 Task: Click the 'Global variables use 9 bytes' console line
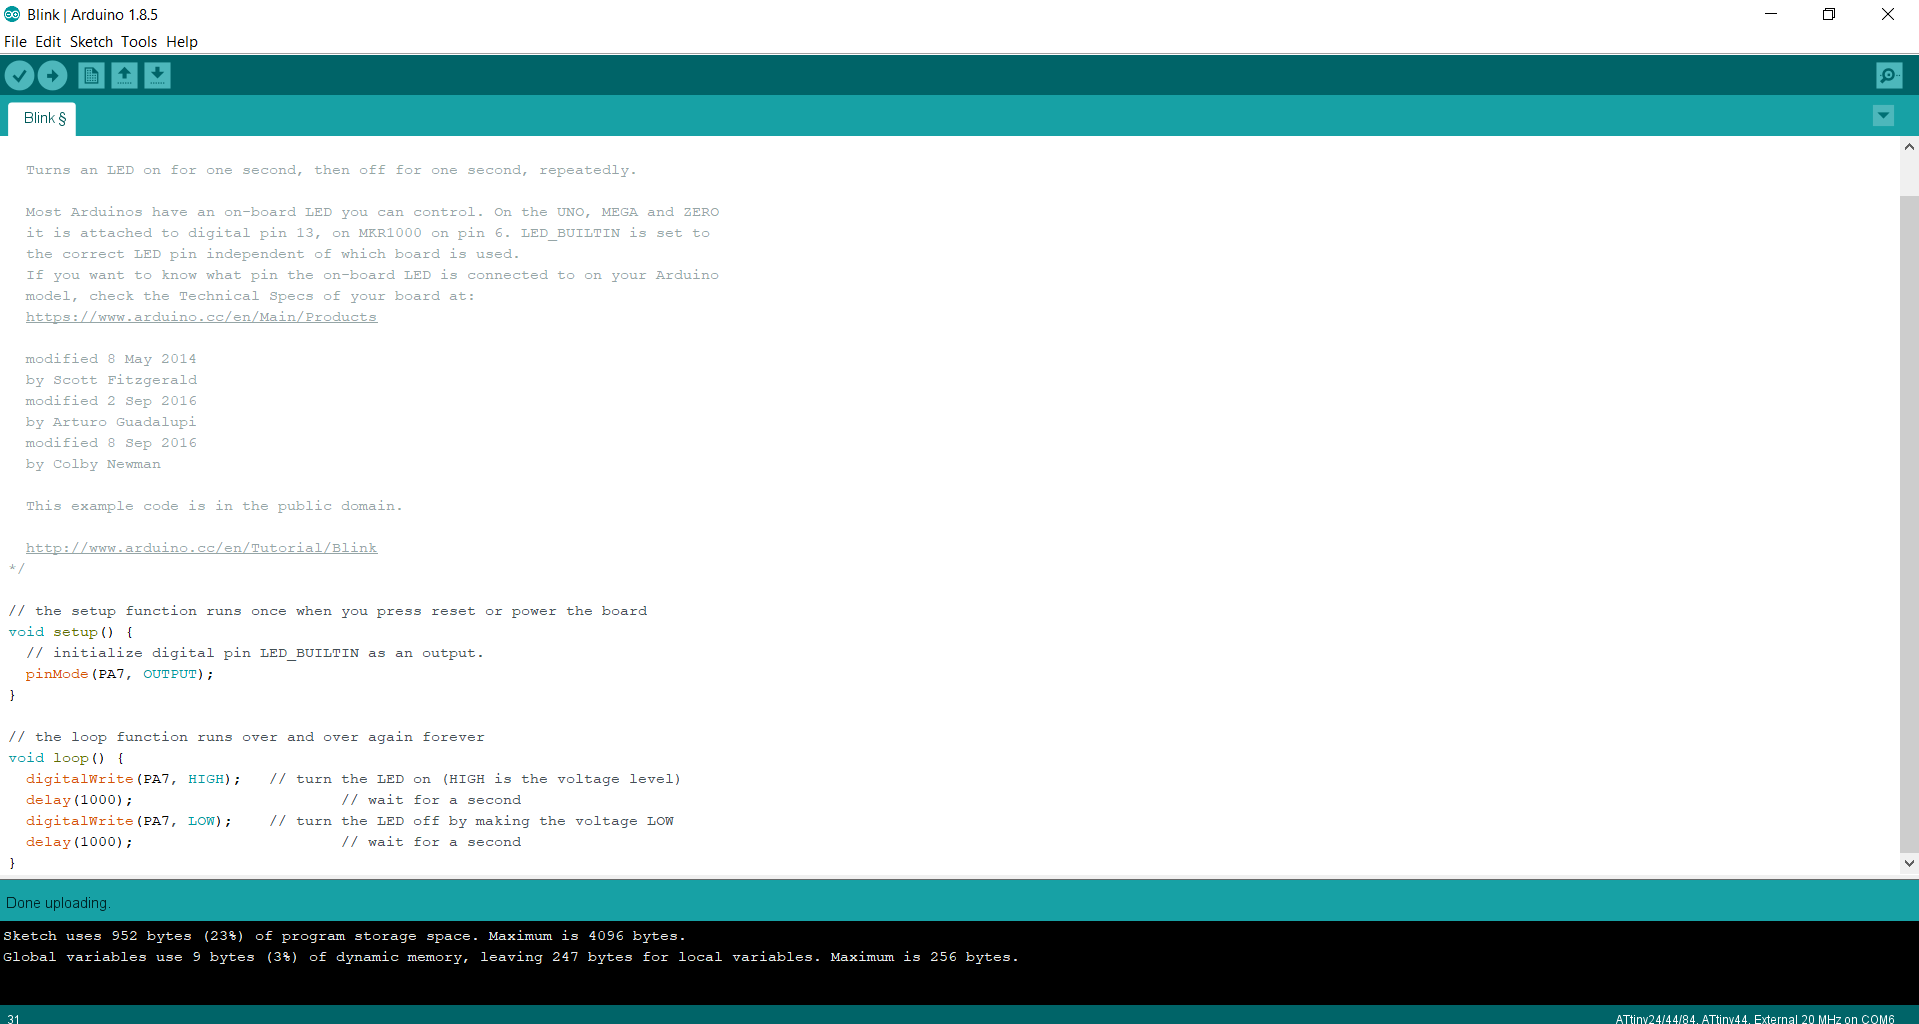coord(511,957)
